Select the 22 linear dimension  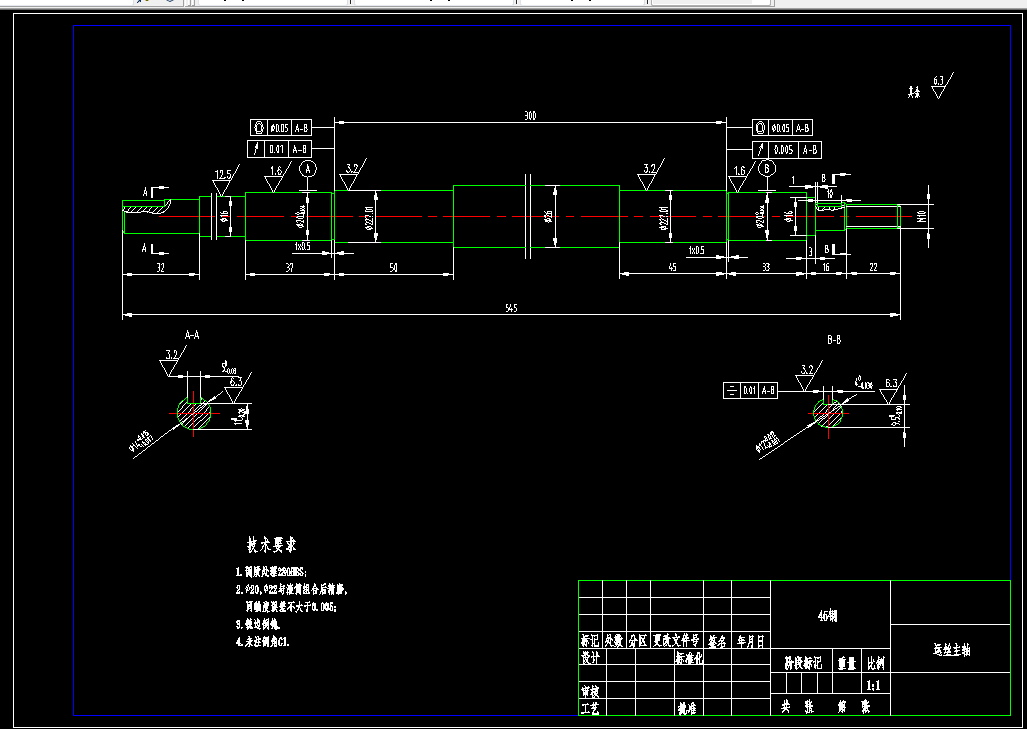point(873,267)
